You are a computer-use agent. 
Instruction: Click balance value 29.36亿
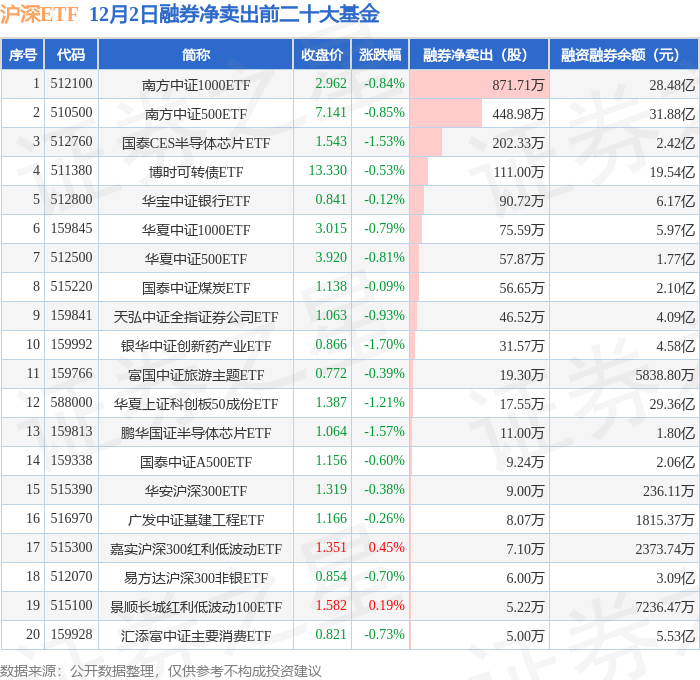click(x=672, y=404)
